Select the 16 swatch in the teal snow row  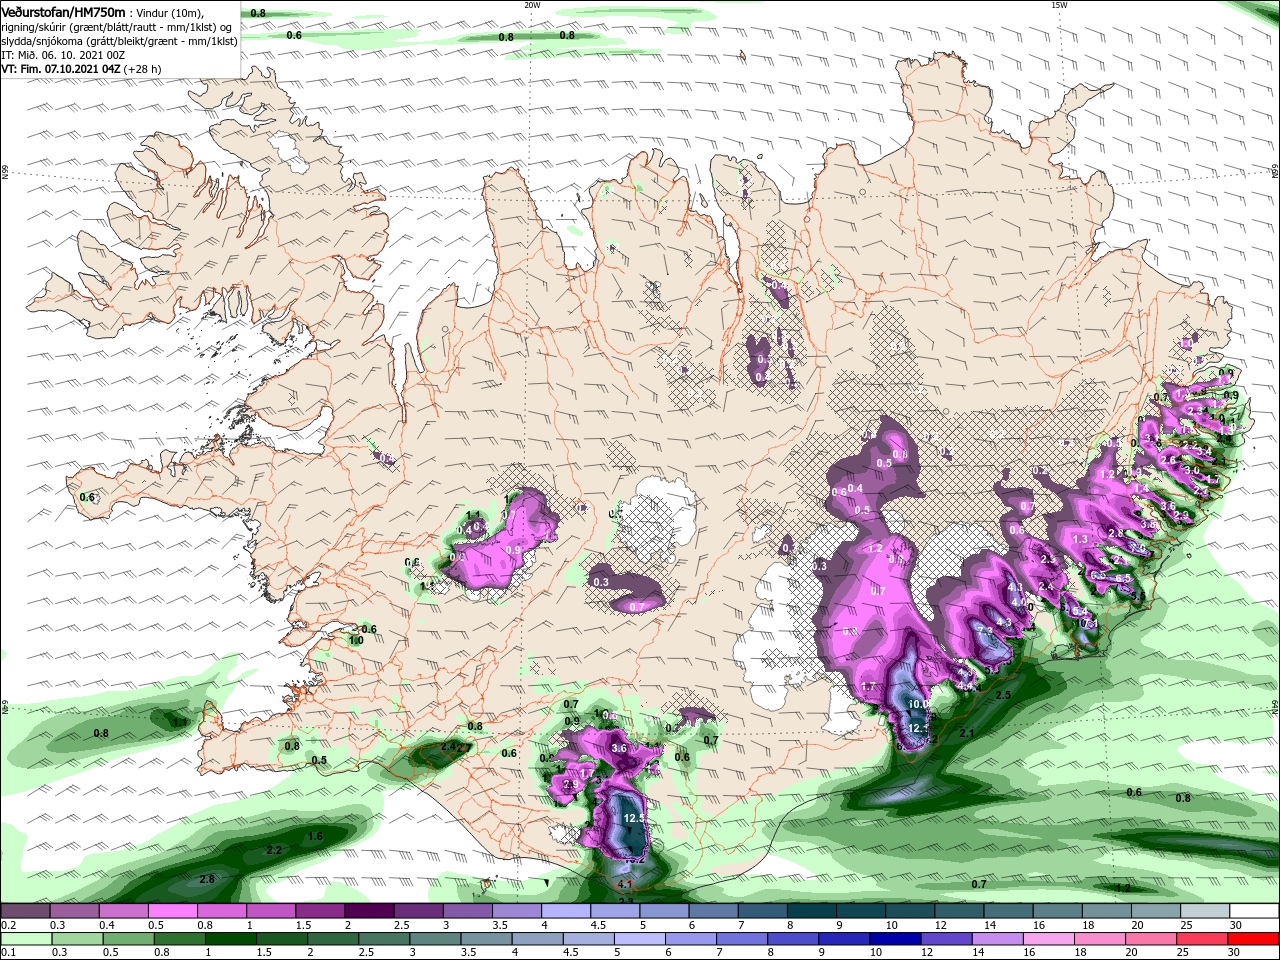(x=1058, y=912)
